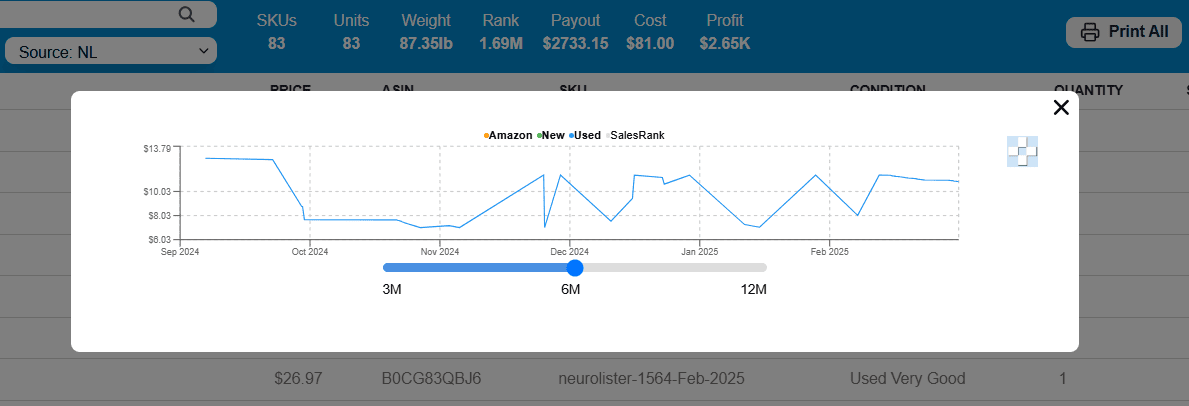Click the Print All button label
The width and height of the screenshot is (1189, 406).
[x=1138, y=32]
